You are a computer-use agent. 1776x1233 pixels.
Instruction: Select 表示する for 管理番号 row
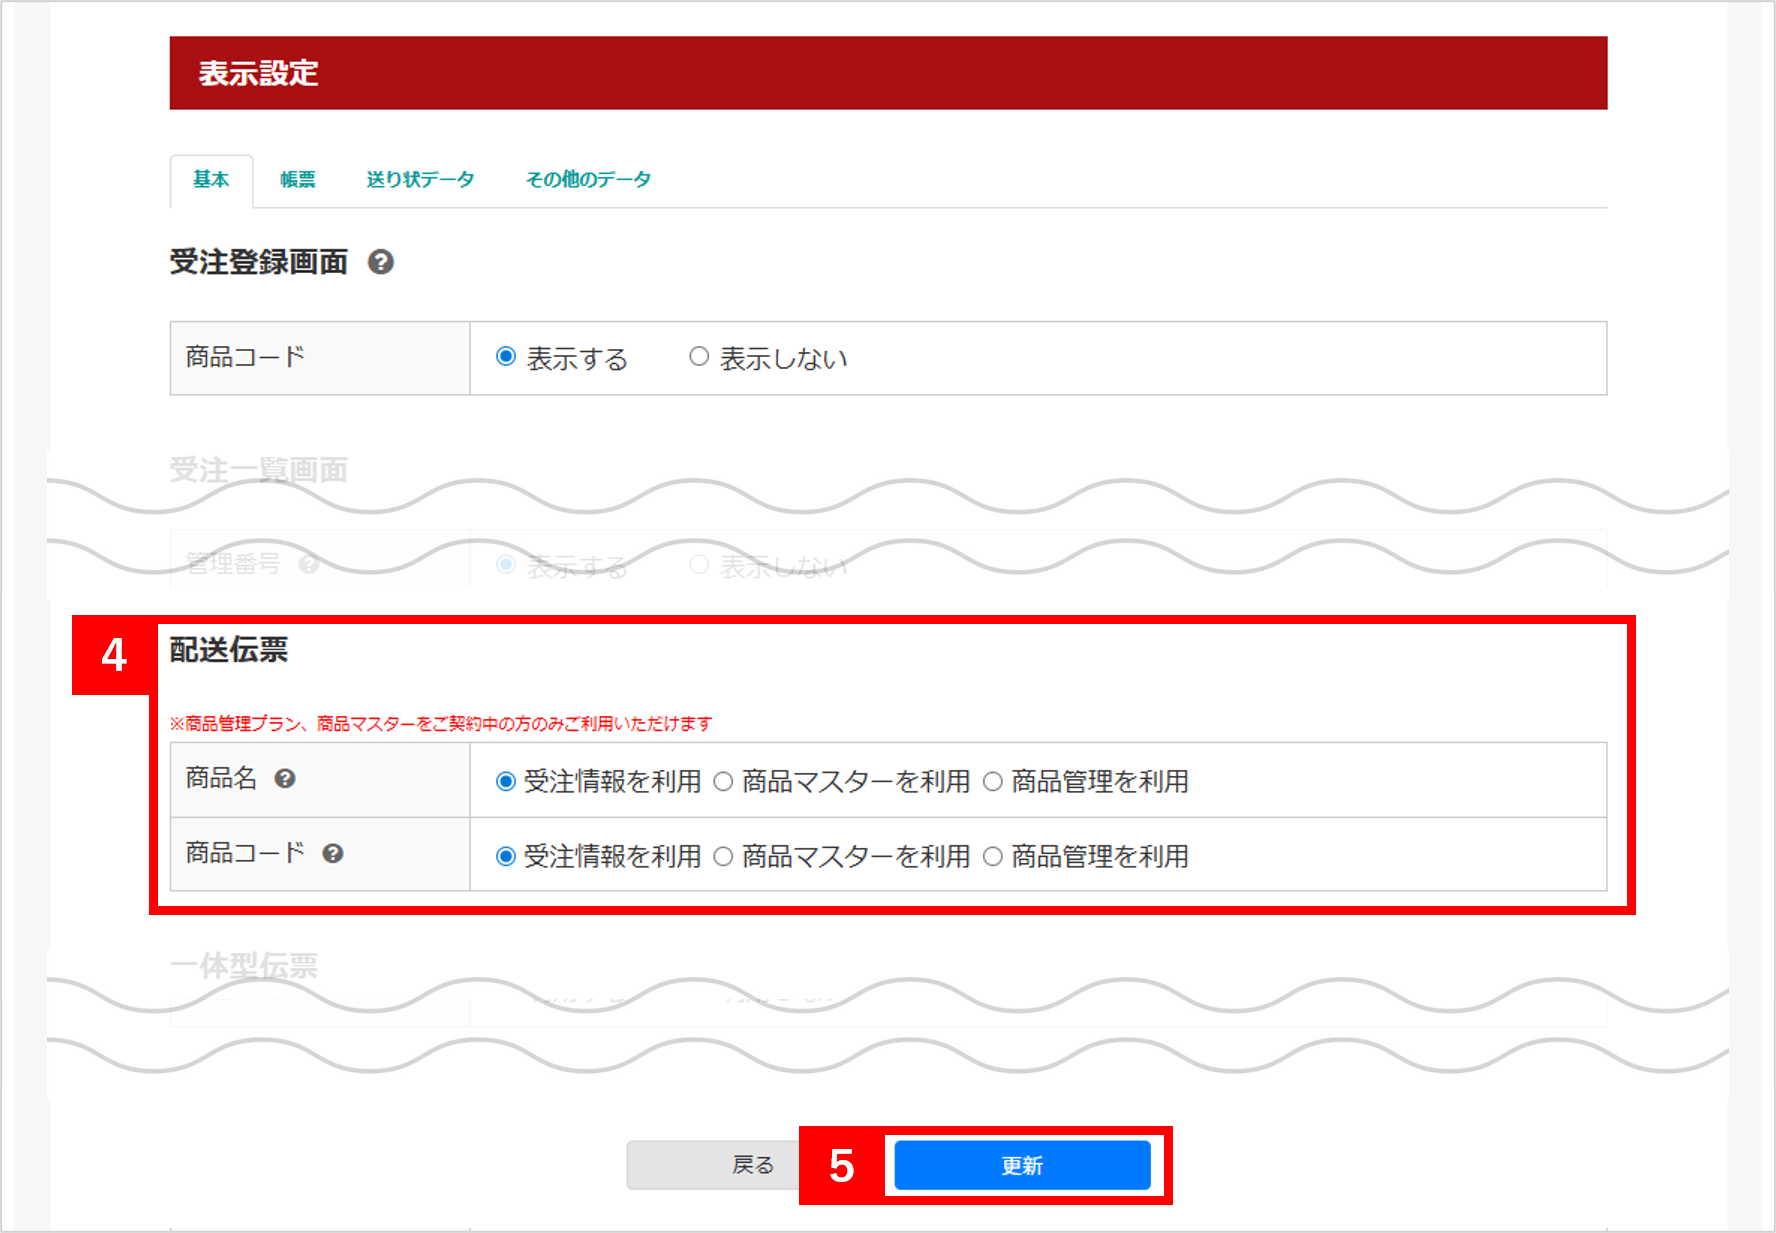click(506, 565)
